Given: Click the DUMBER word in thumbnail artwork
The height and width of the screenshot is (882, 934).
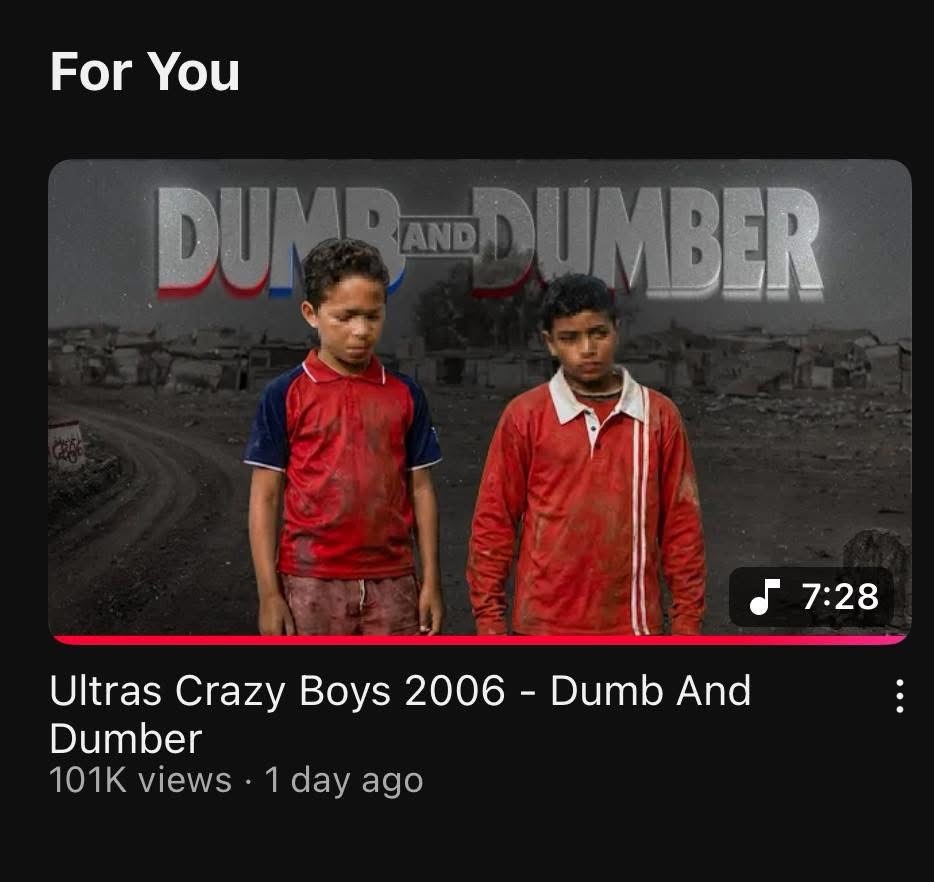Looking at the screenshot, I should click(x=649, y=242).
